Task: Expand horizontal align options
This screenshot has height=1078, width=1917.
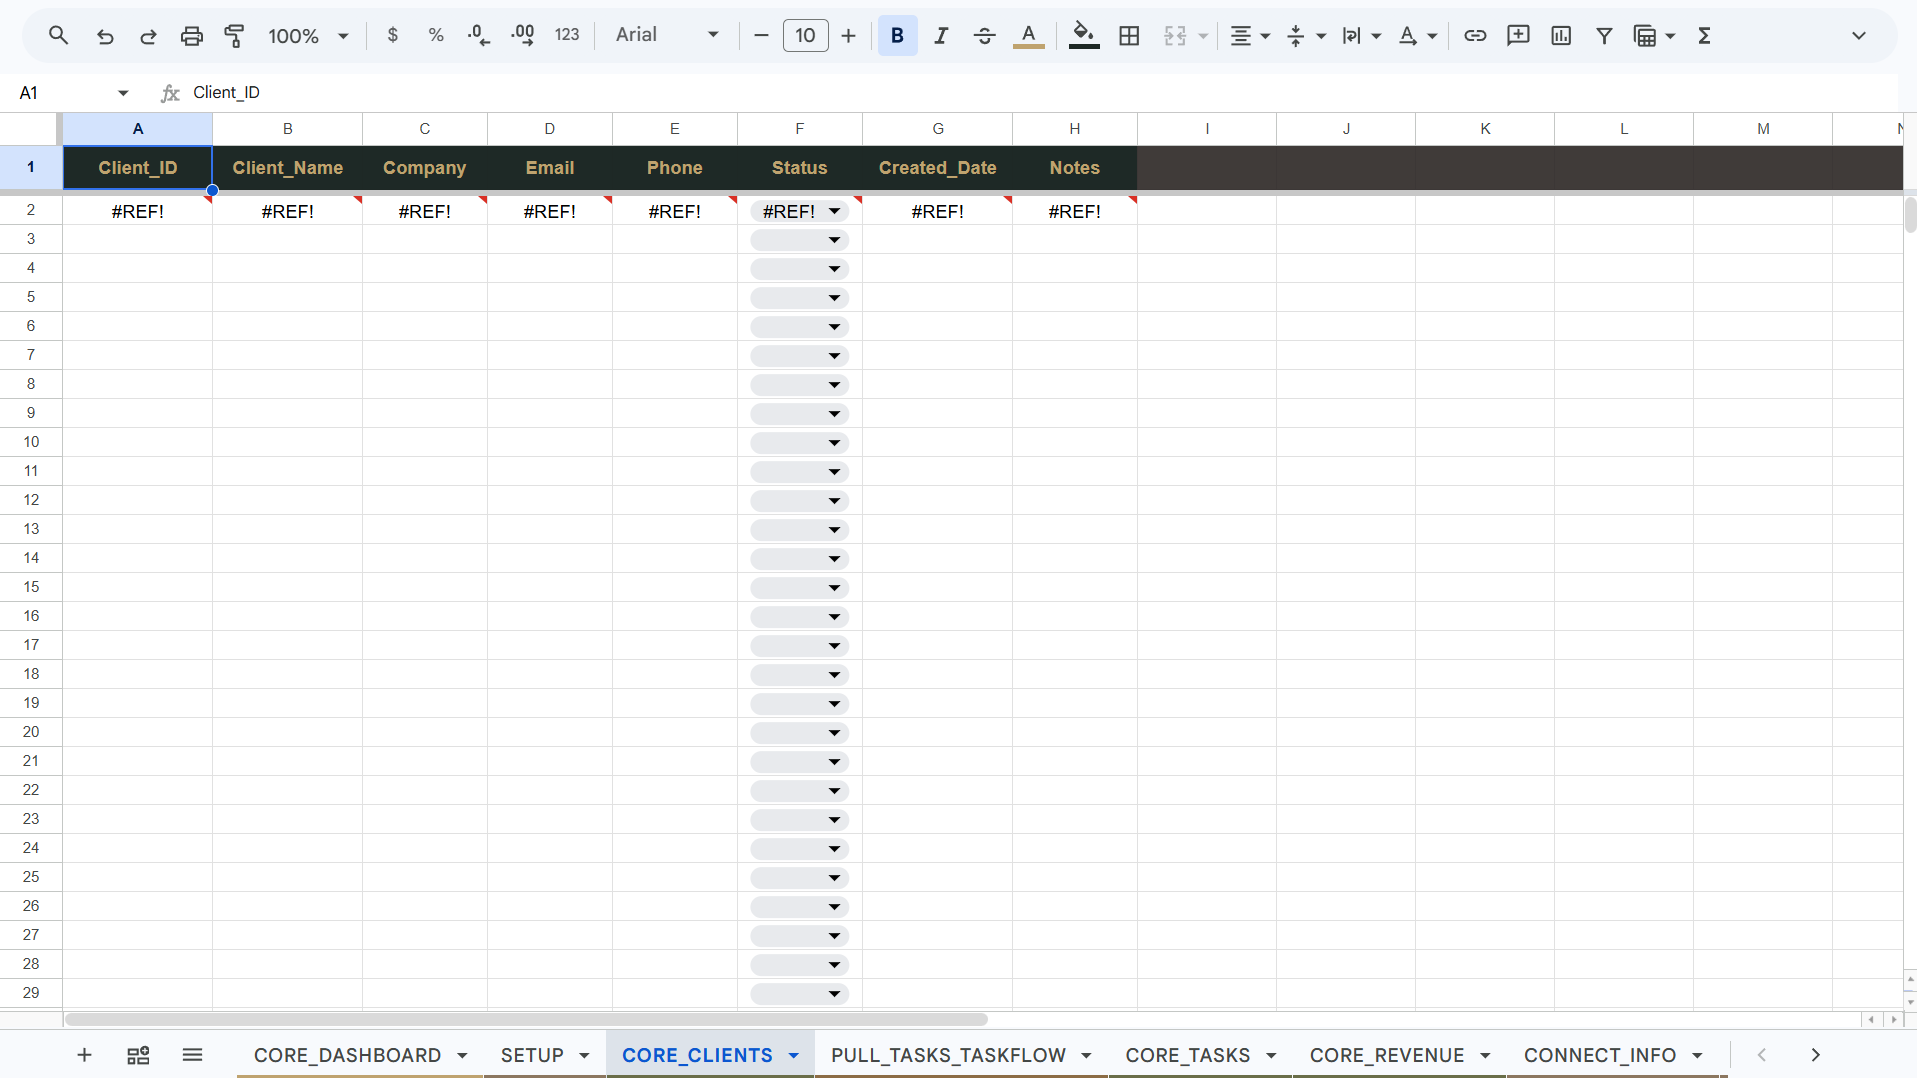Action: tap(1266, 36)
